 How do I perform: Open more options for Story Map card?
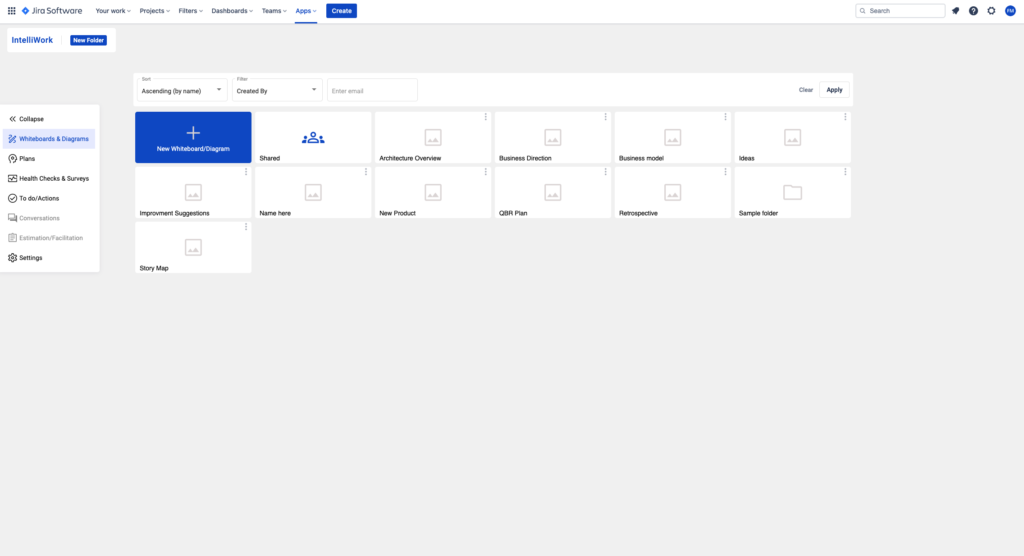[x=246, y=227]
